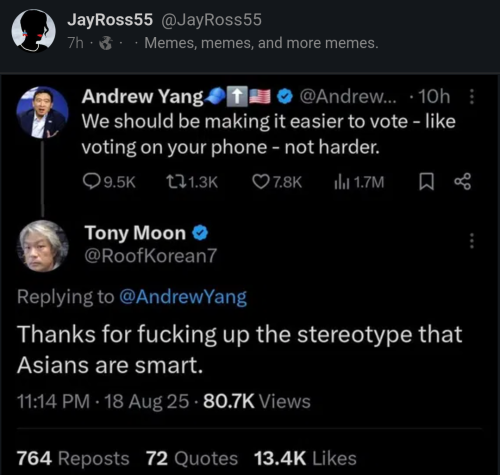Bookmark Andrew Yang's tweet
This screenshot has height=475, width=500.
tap(426, 182)
